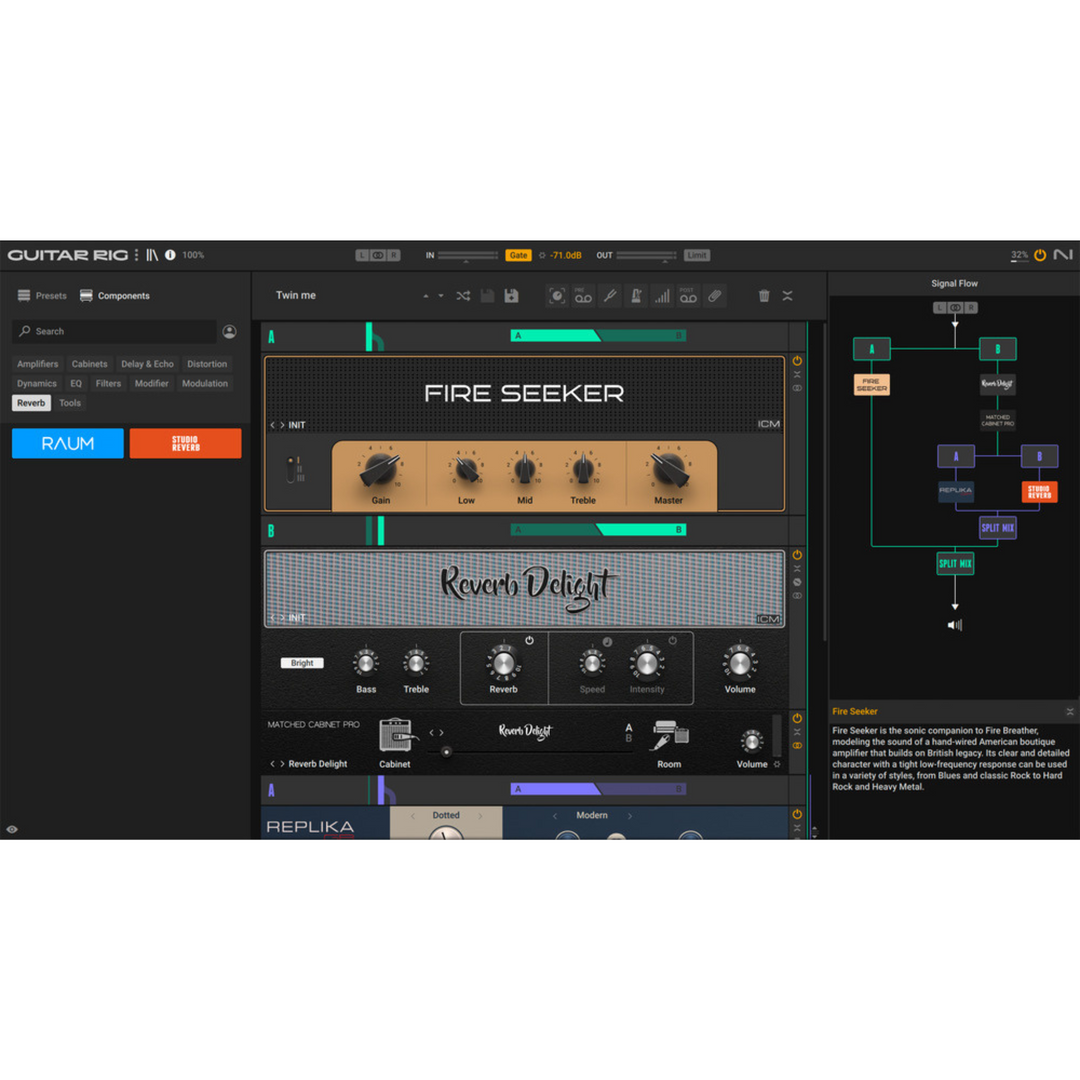
Task: Click previous arrow beside Reverb Delight preset
Action: (x=273, y=764)
